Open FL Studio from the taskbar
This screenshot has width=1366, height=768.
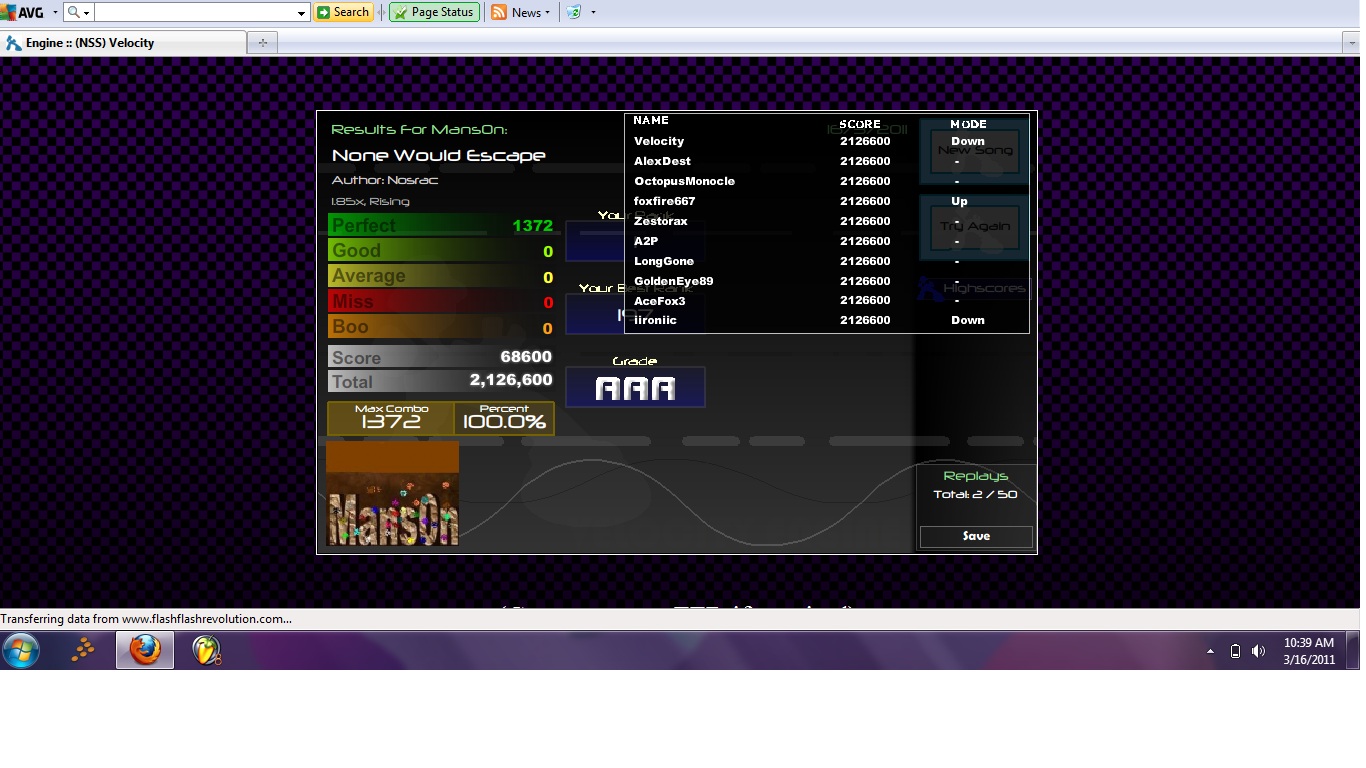[206, 650]
